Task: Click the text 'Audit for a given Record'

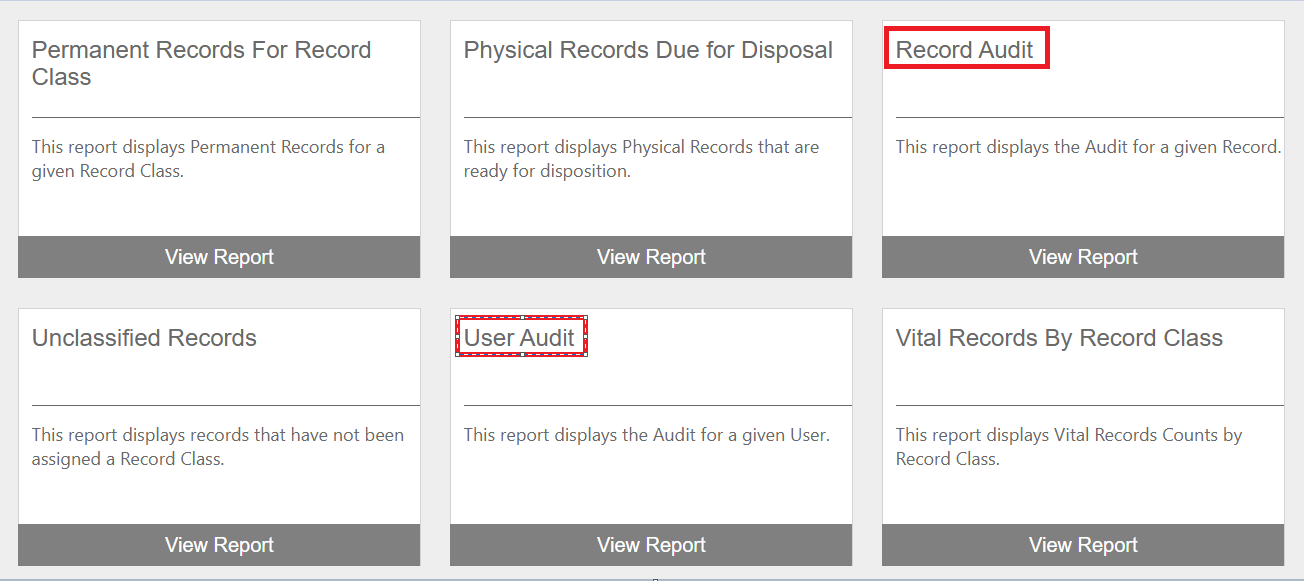Action: point(1088,147)
